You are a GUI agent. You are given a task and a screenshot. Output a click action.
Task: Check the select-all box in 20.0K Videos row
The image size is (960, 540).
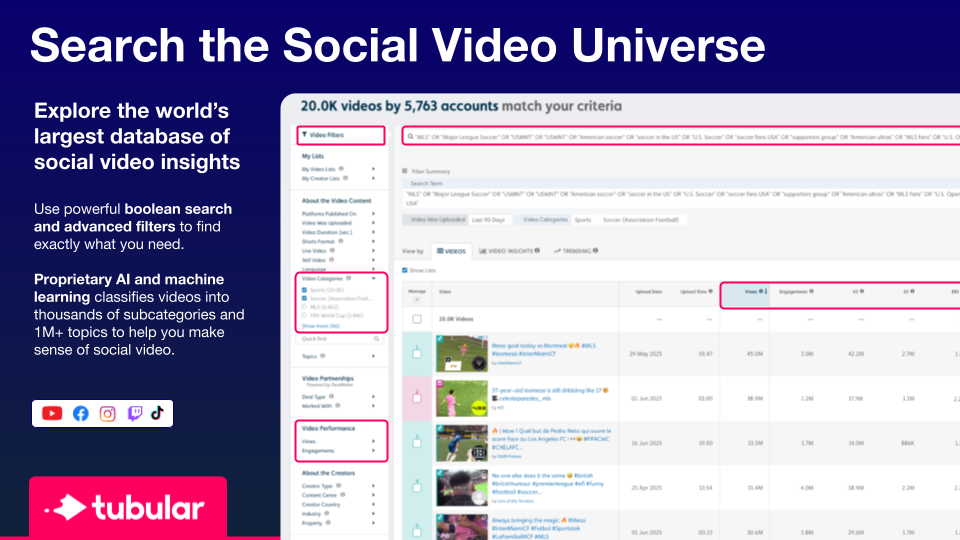(x=417, y=319)
